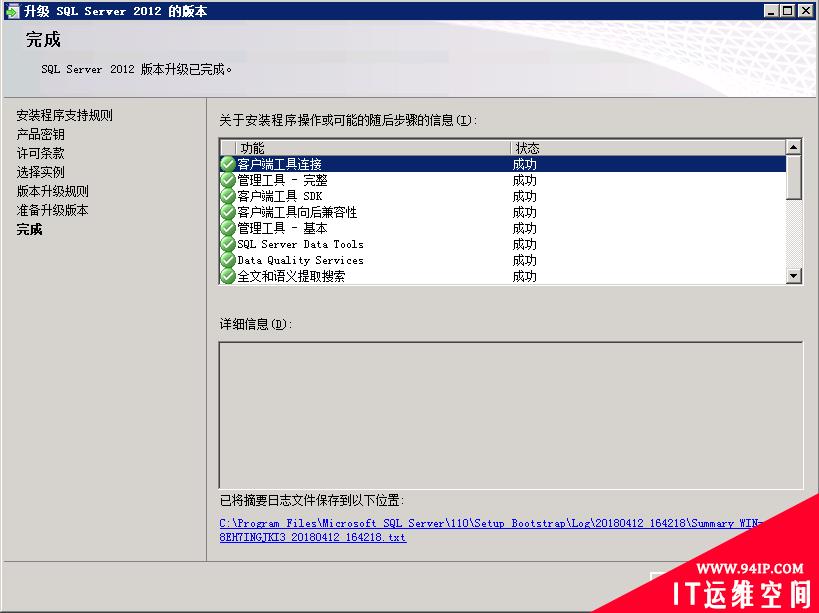Select the SQL Server Data Tools row

502,244
